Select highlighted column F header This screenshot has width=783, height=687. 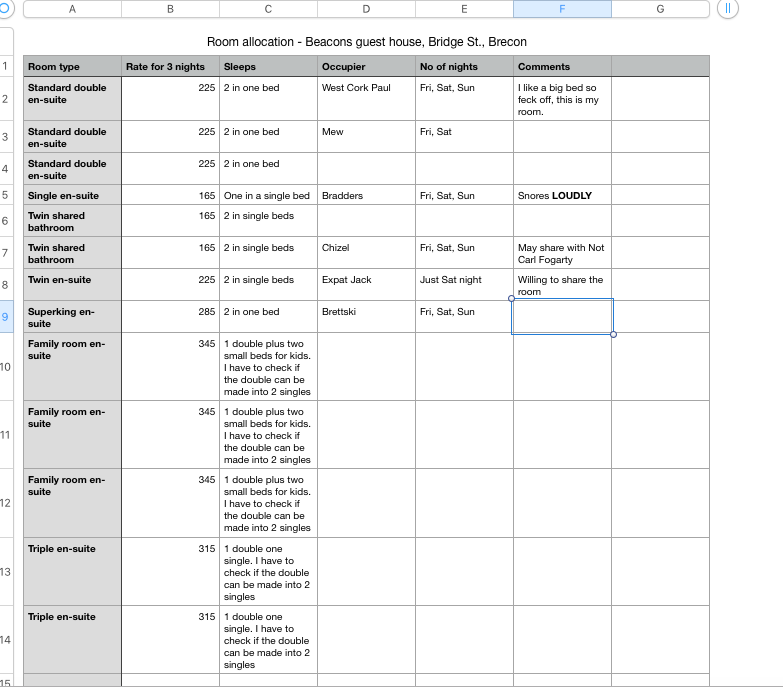pos(562,9)
